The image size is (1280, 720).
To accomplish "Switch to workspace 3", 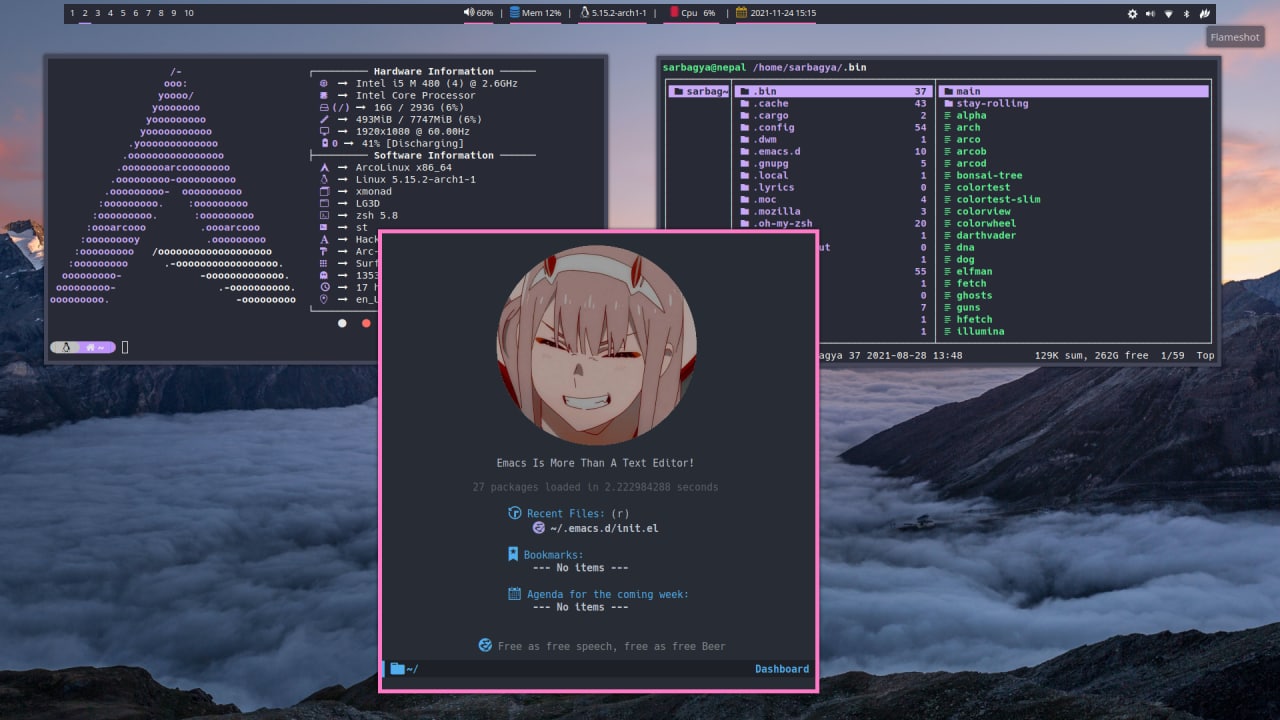I will pos(97,13).
